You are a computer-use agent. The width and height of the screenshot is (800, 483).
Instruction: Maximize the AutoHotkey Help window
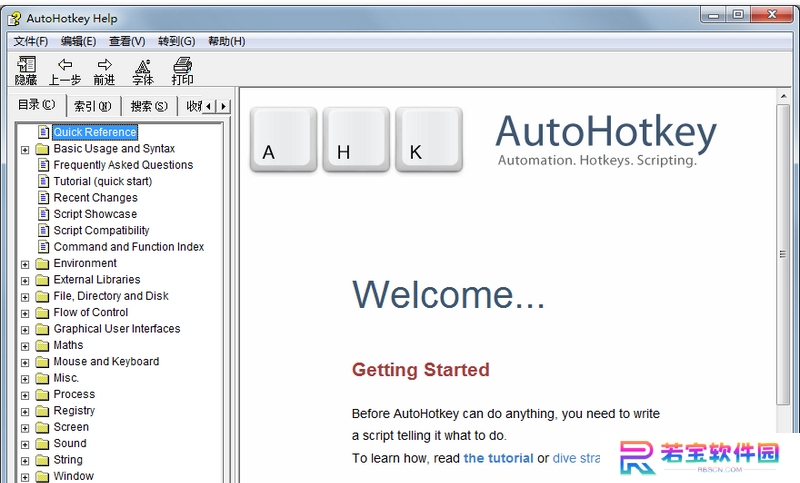pyautogui.click(x=738, y=15)
